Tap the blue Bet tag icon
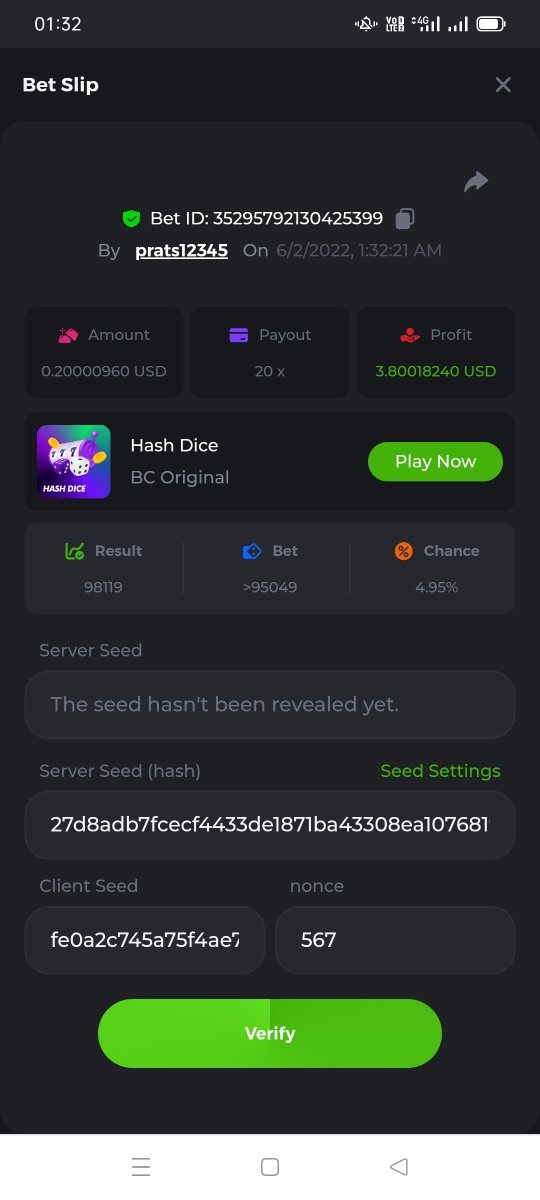This screenshot has width=540, height=1200. click(252, 551)
